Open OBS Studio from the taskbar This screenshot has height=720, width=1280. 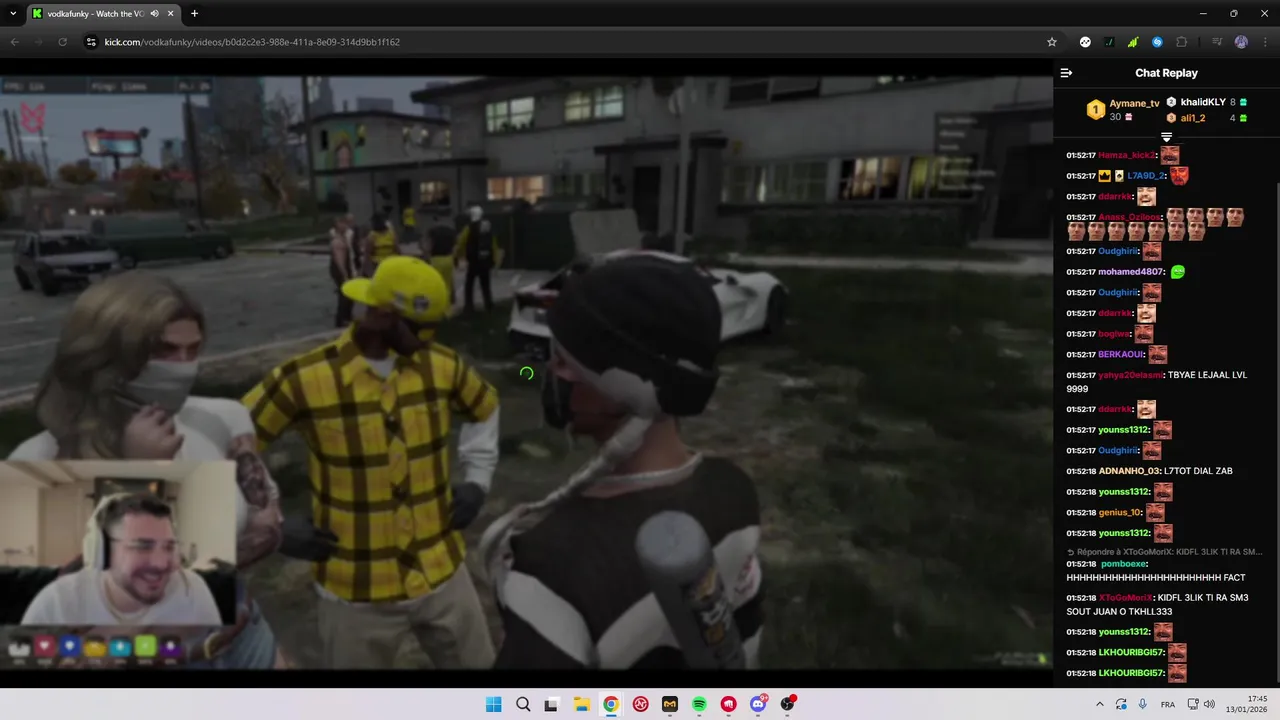coord(788,704)
